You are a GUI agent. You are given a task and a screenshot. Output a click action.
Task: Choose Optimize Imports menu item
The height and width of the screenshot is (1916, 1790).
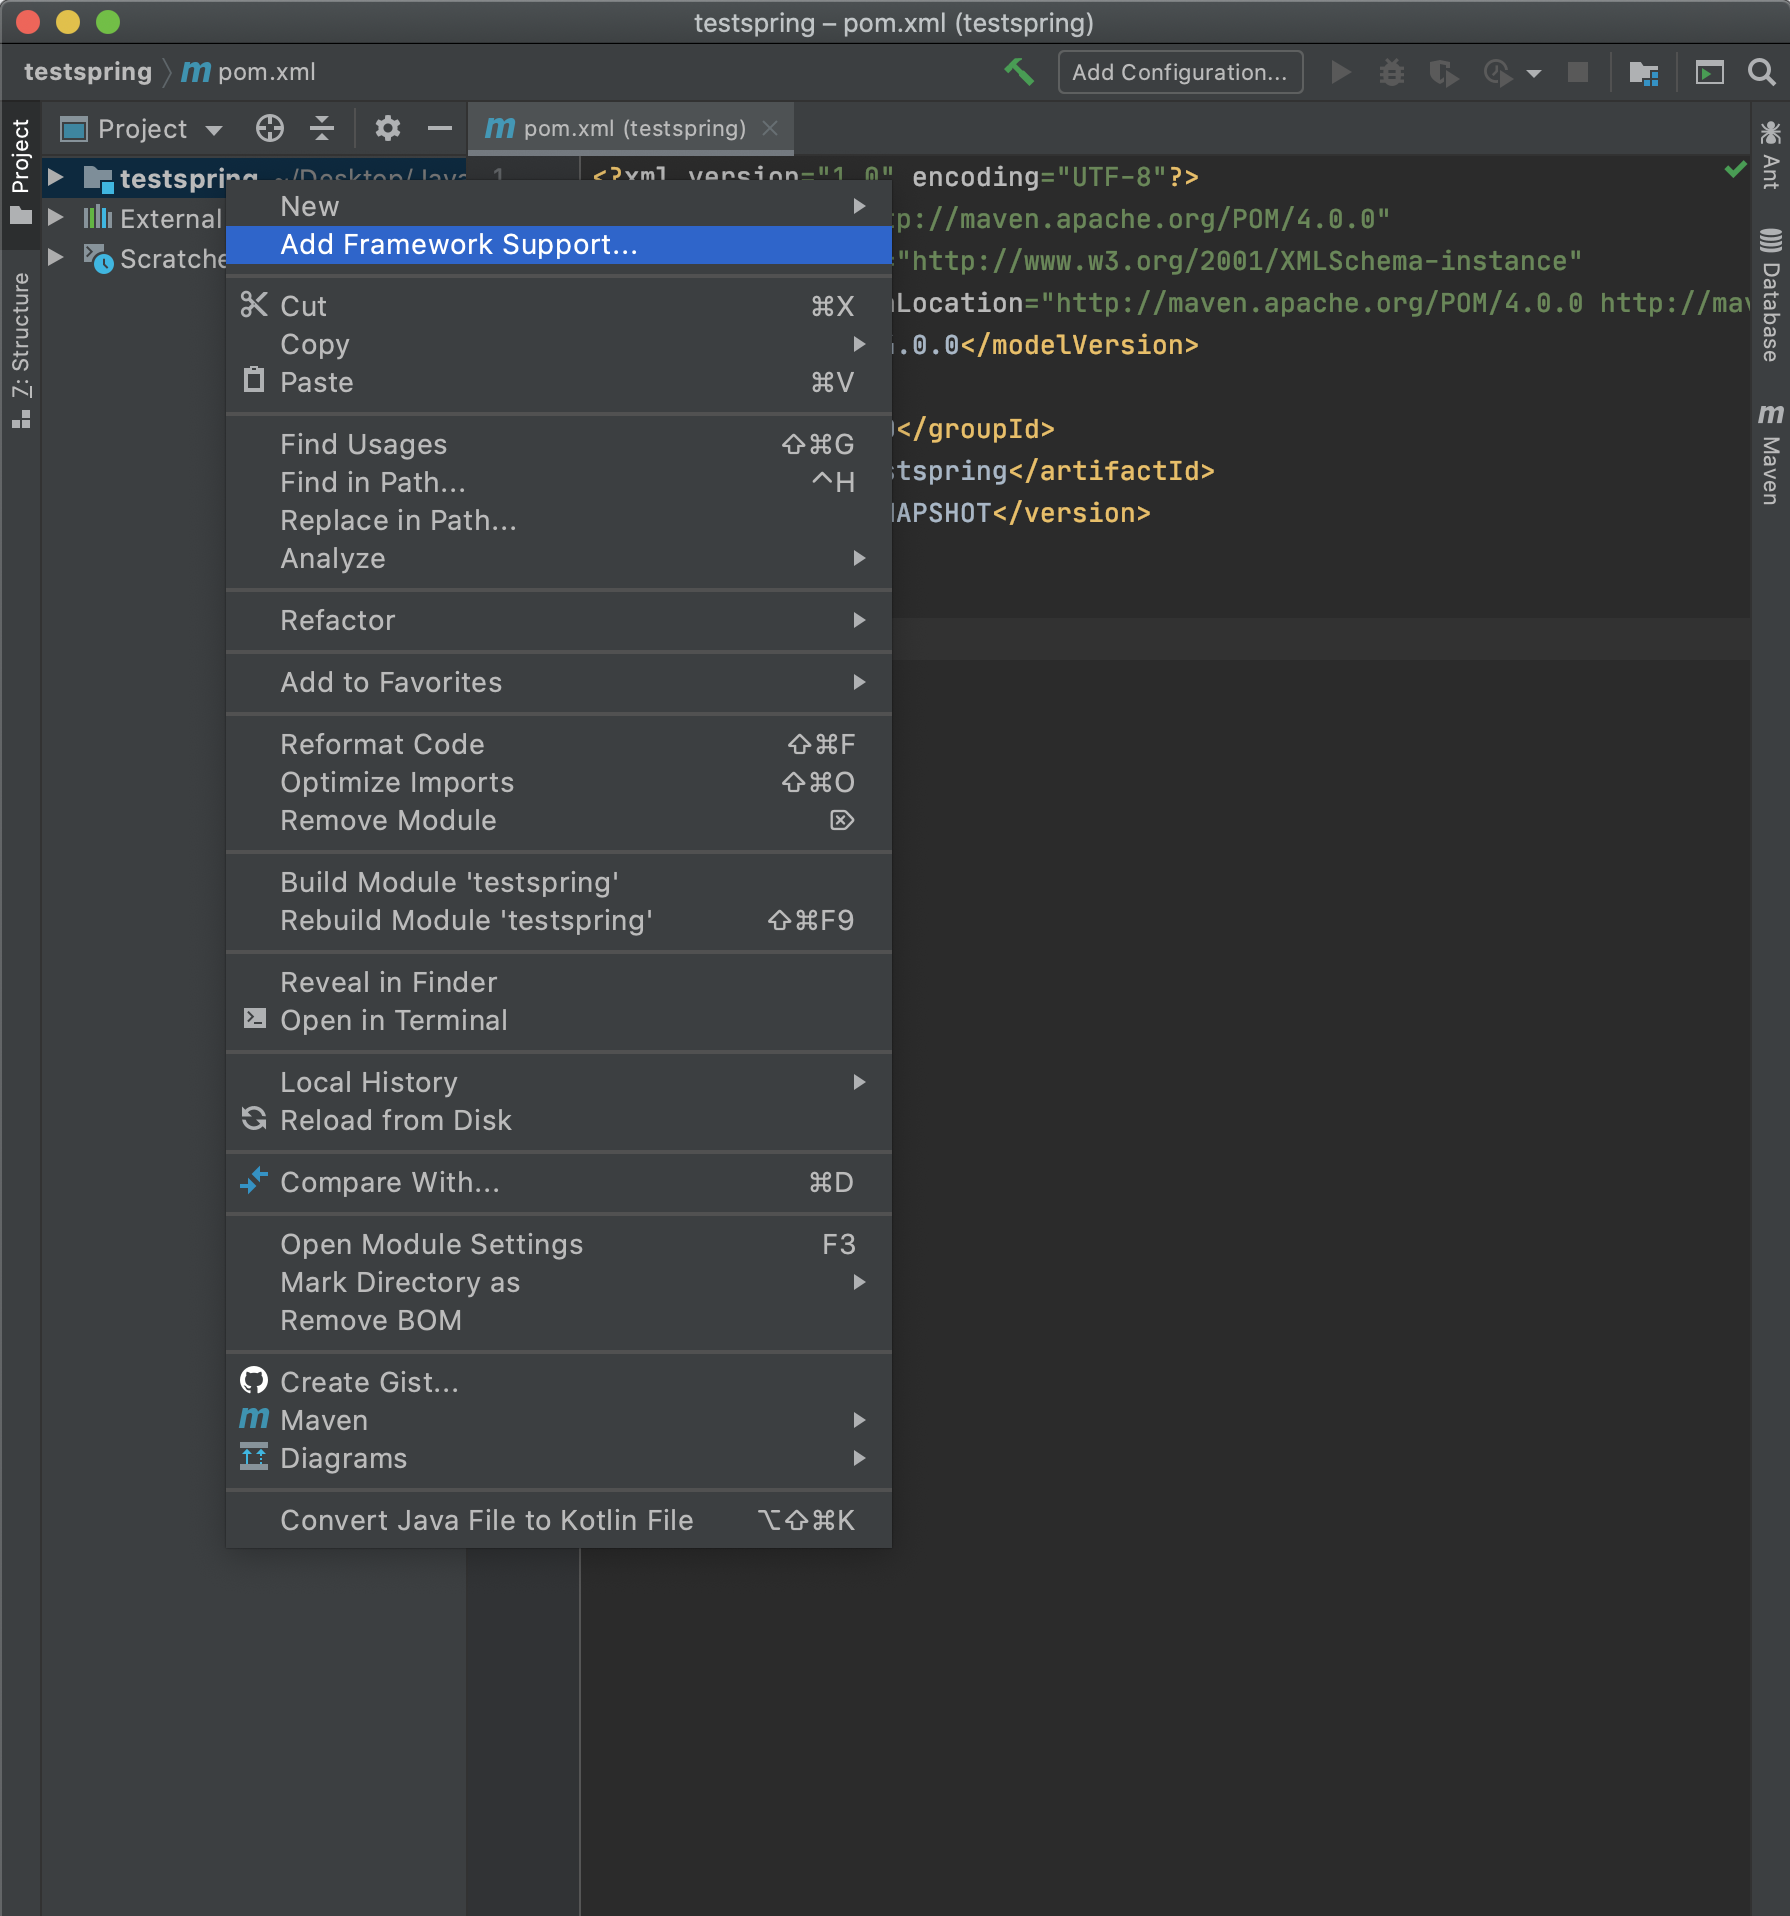(559, 782)
